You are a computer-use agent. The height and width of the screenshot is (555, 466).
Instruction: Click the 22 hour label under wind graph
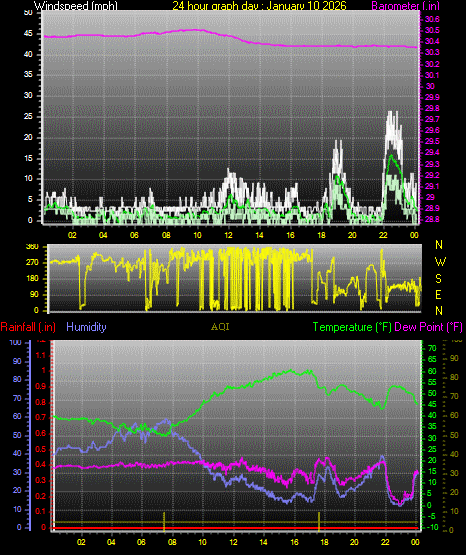coord(383,235)
